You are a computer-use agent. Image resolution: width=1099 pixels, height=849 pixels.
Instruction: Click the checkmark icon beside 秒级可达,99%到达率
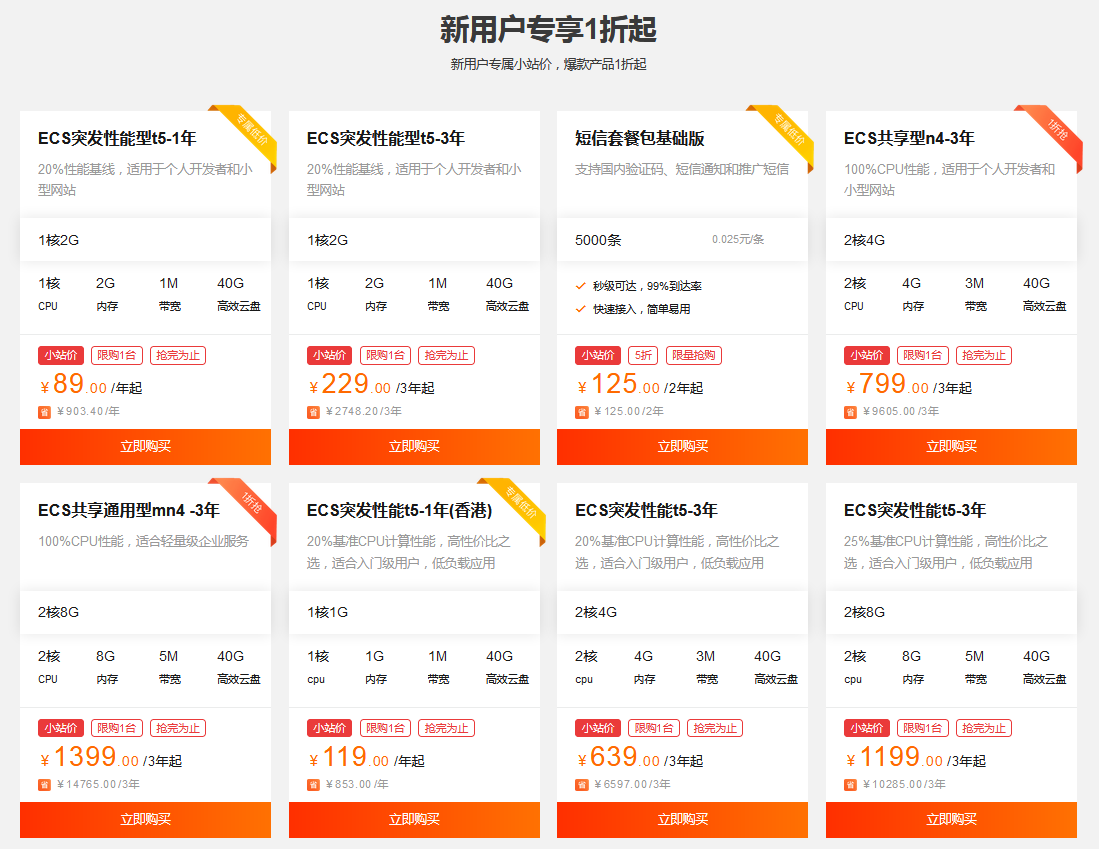coord(581,286)
